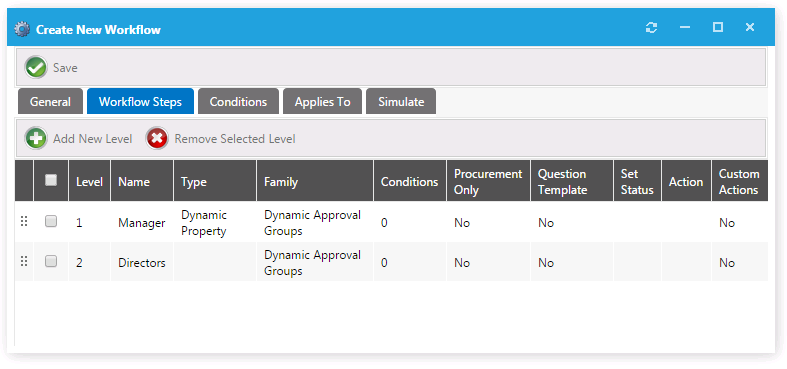Click the green Add New Level plus icon
This screenshot has height=369, width=787.
(36, 139)
